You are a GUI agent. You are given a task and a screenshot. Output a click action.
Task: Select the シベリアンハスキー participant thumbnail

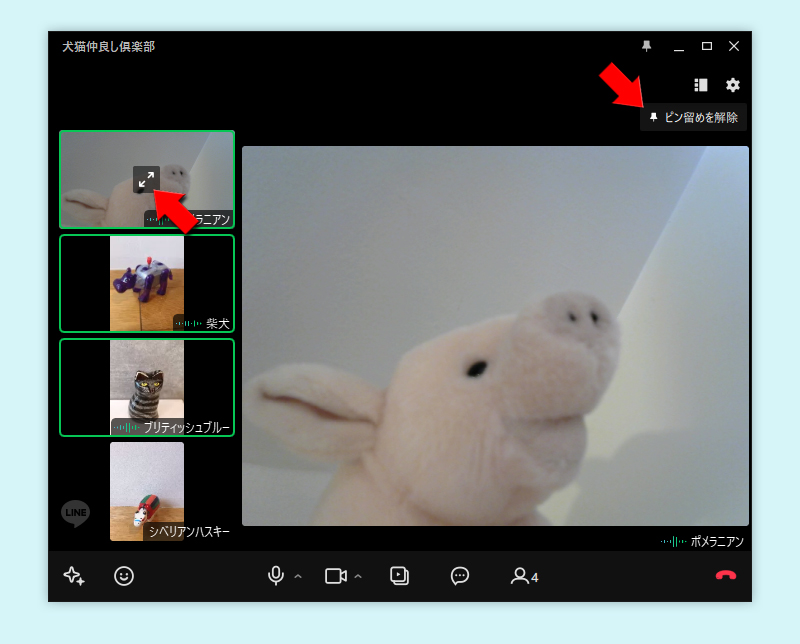coord(147,491)
